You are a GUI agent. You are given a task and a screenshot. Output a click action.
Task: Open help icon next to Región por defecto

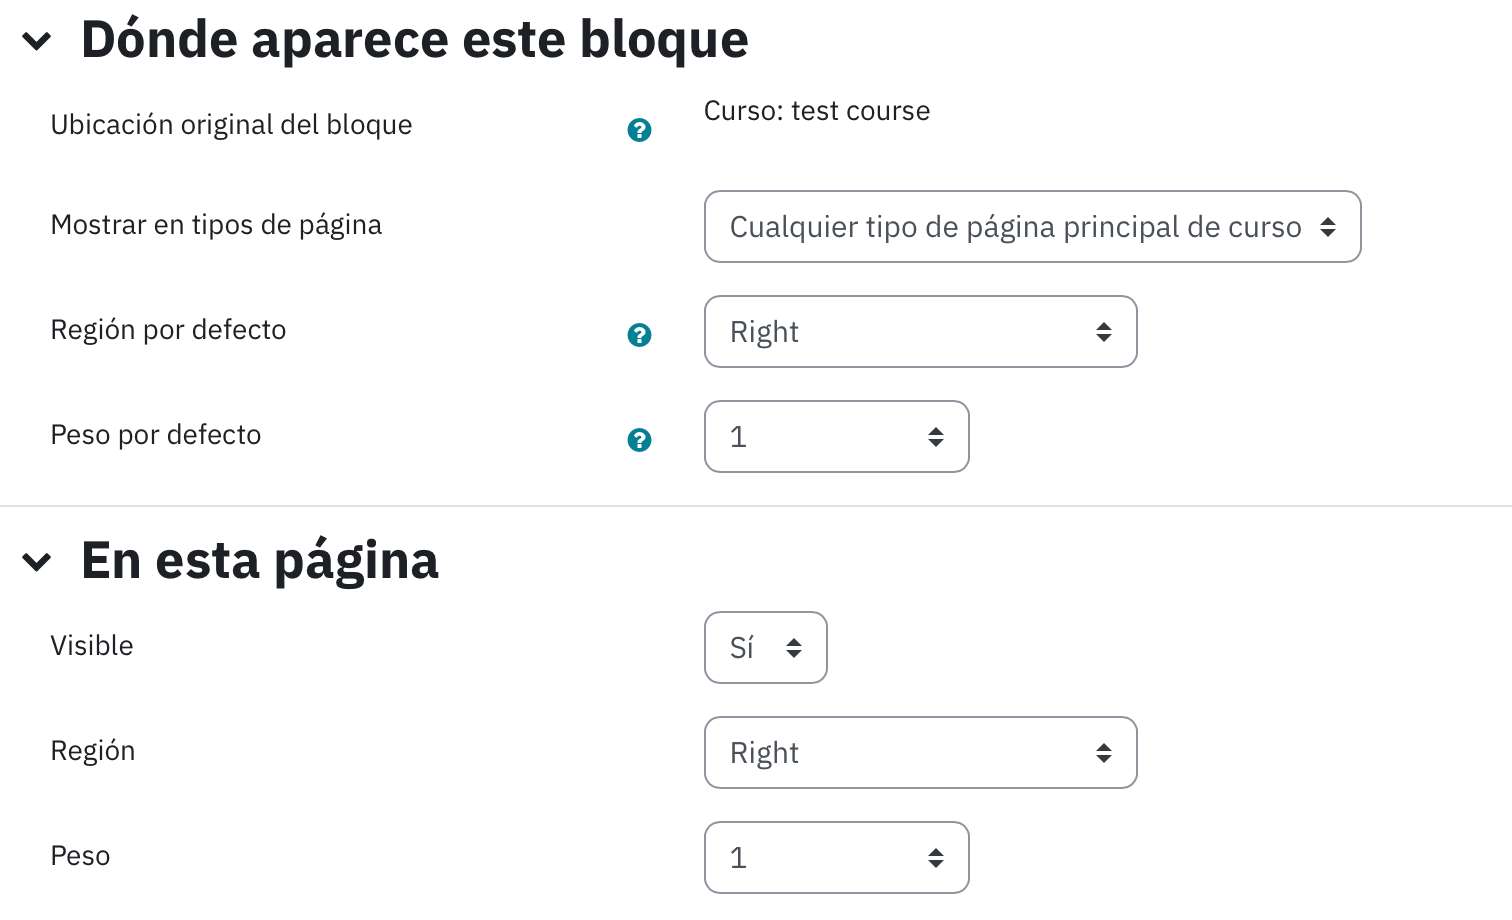click(x=639, y=335)
